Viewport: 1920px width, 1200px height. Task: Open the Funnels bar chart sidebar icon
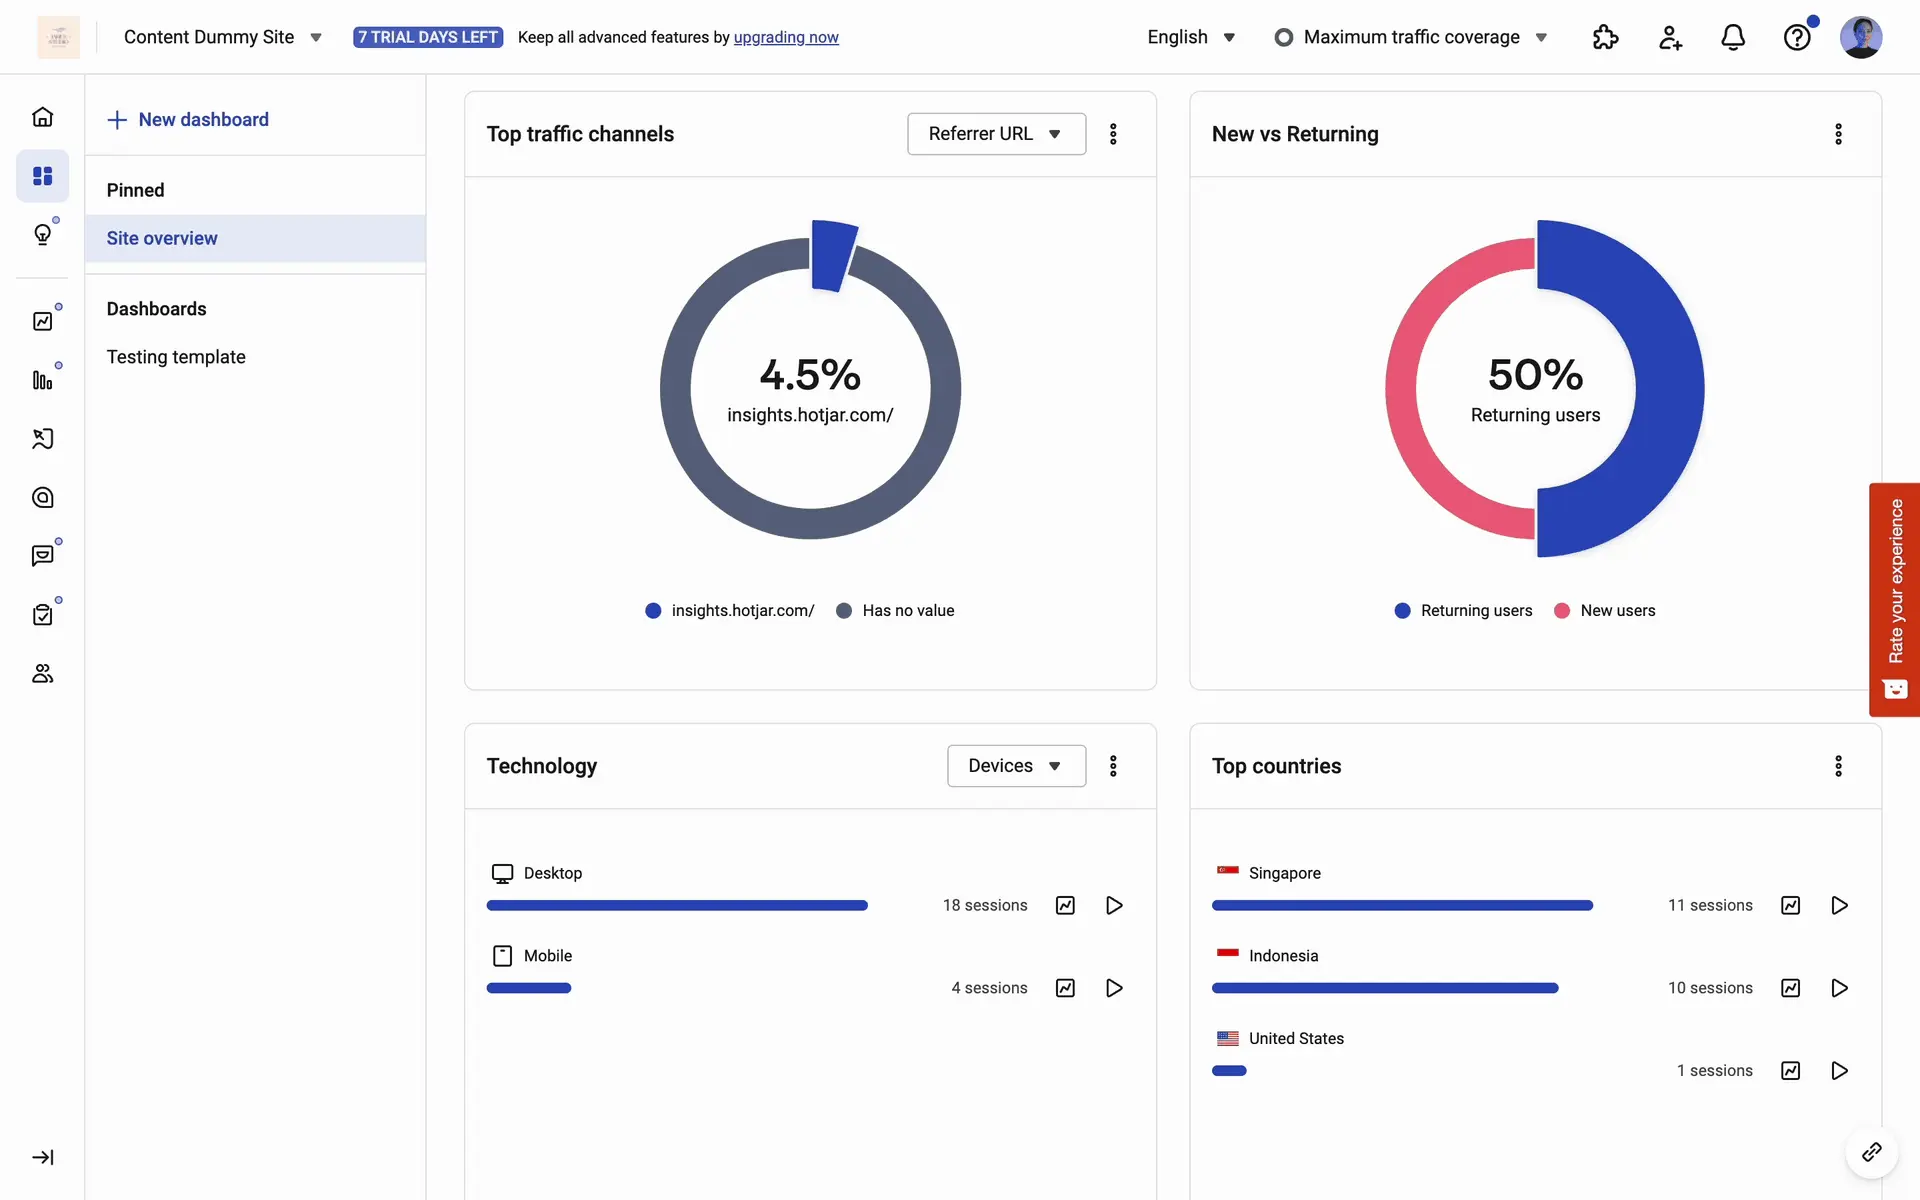42,380
